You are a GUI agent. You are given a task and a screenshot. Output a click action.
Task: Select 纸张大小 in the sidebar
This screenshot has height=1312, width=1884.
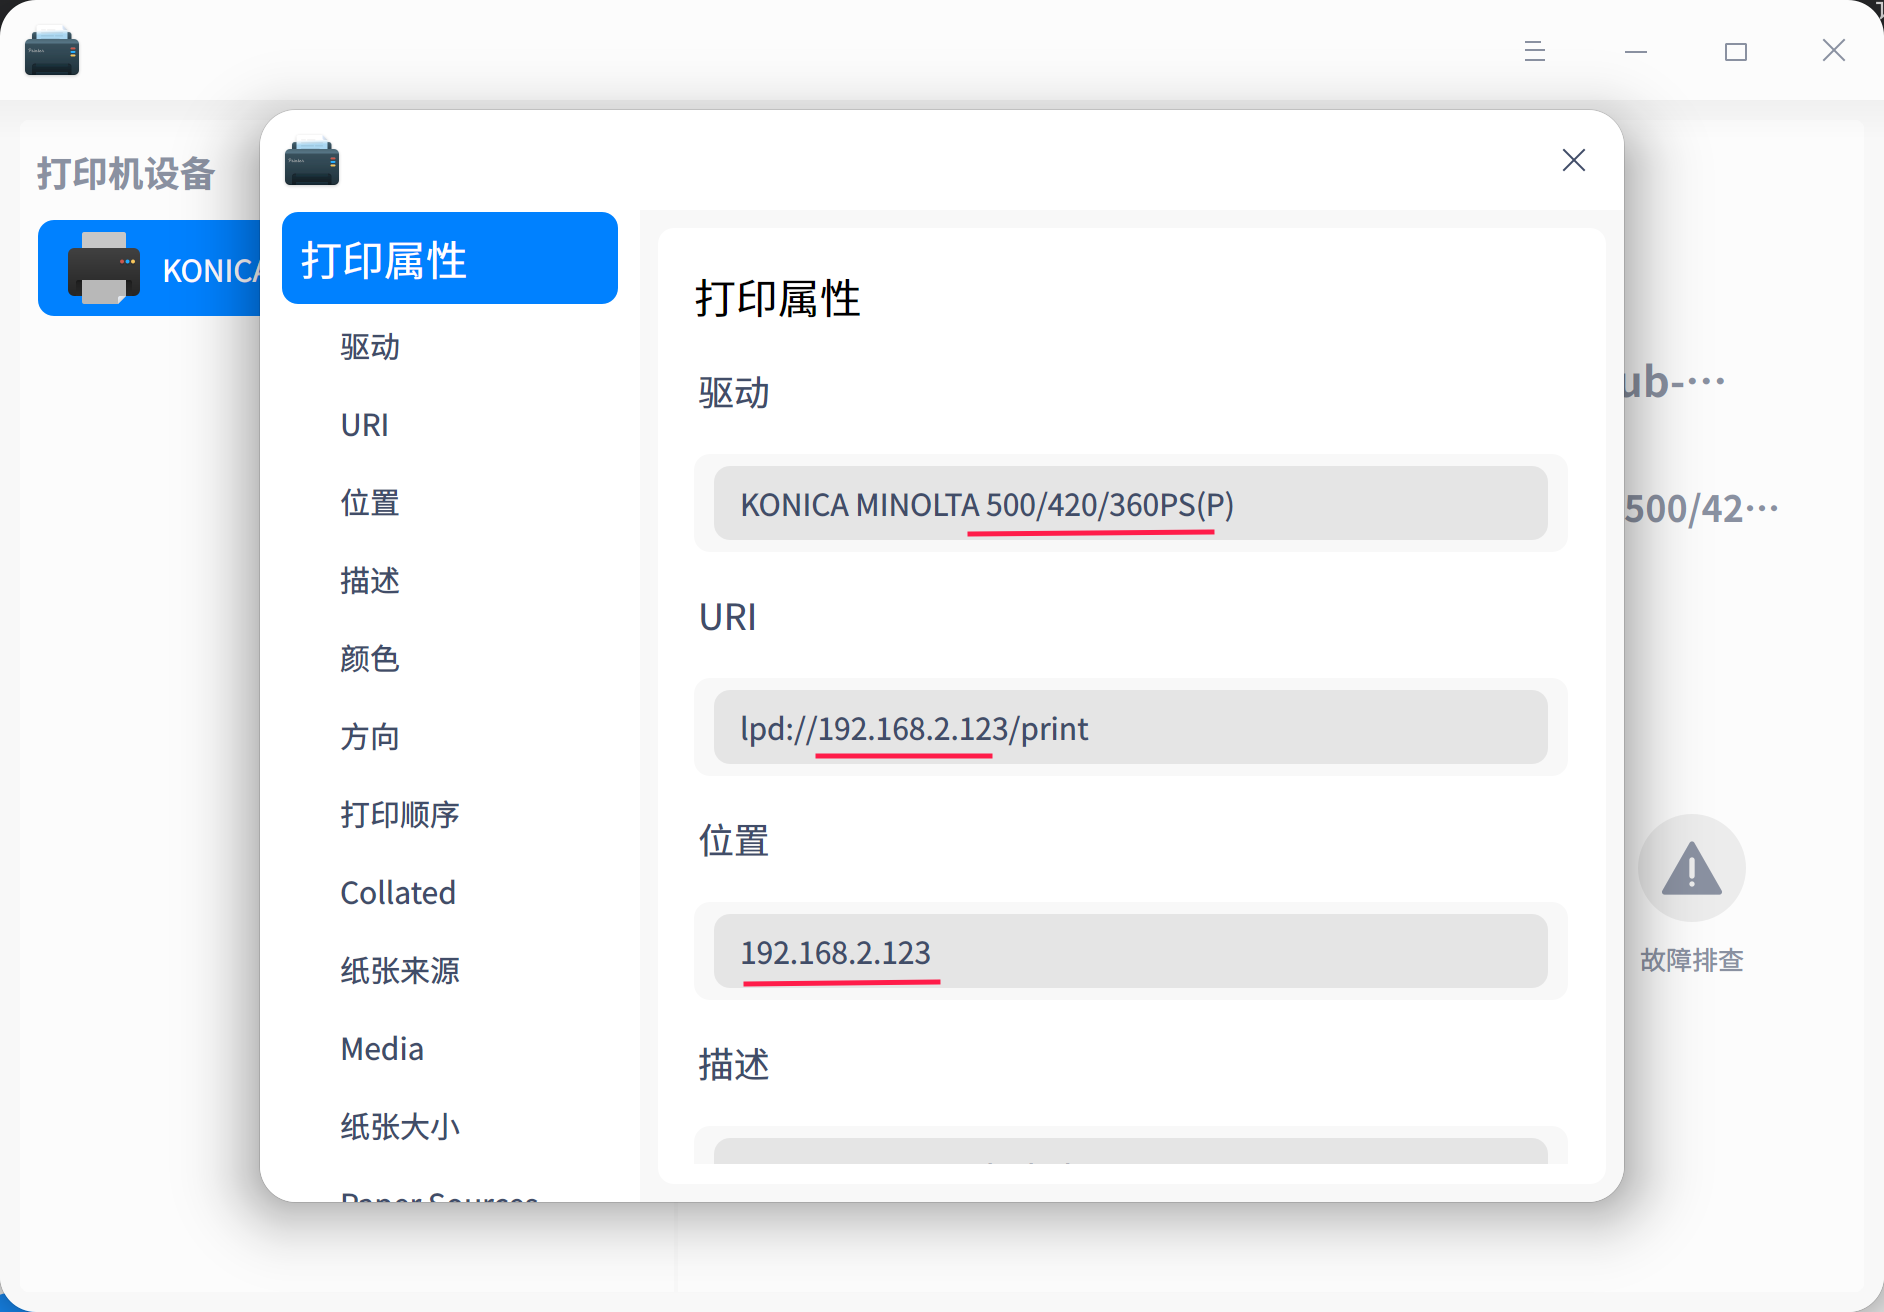click(400, 1127)
